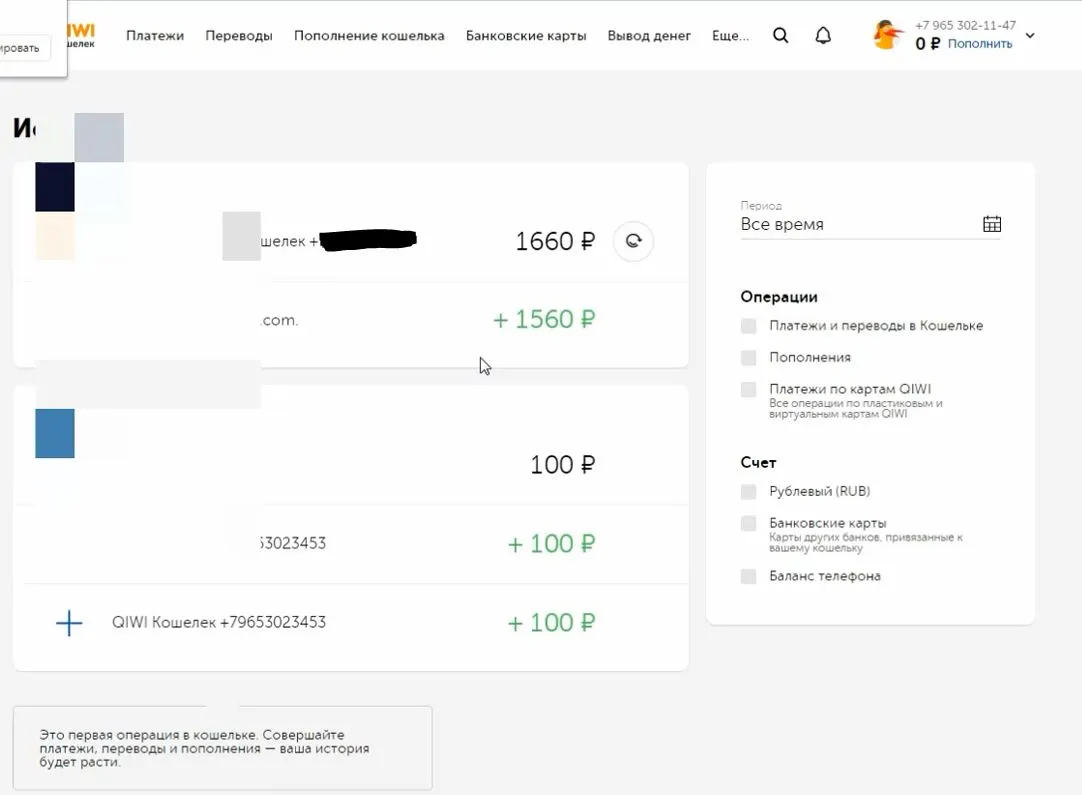Open the 100 ₽ transaction row

pyautogui.click(x=351, y=464)
